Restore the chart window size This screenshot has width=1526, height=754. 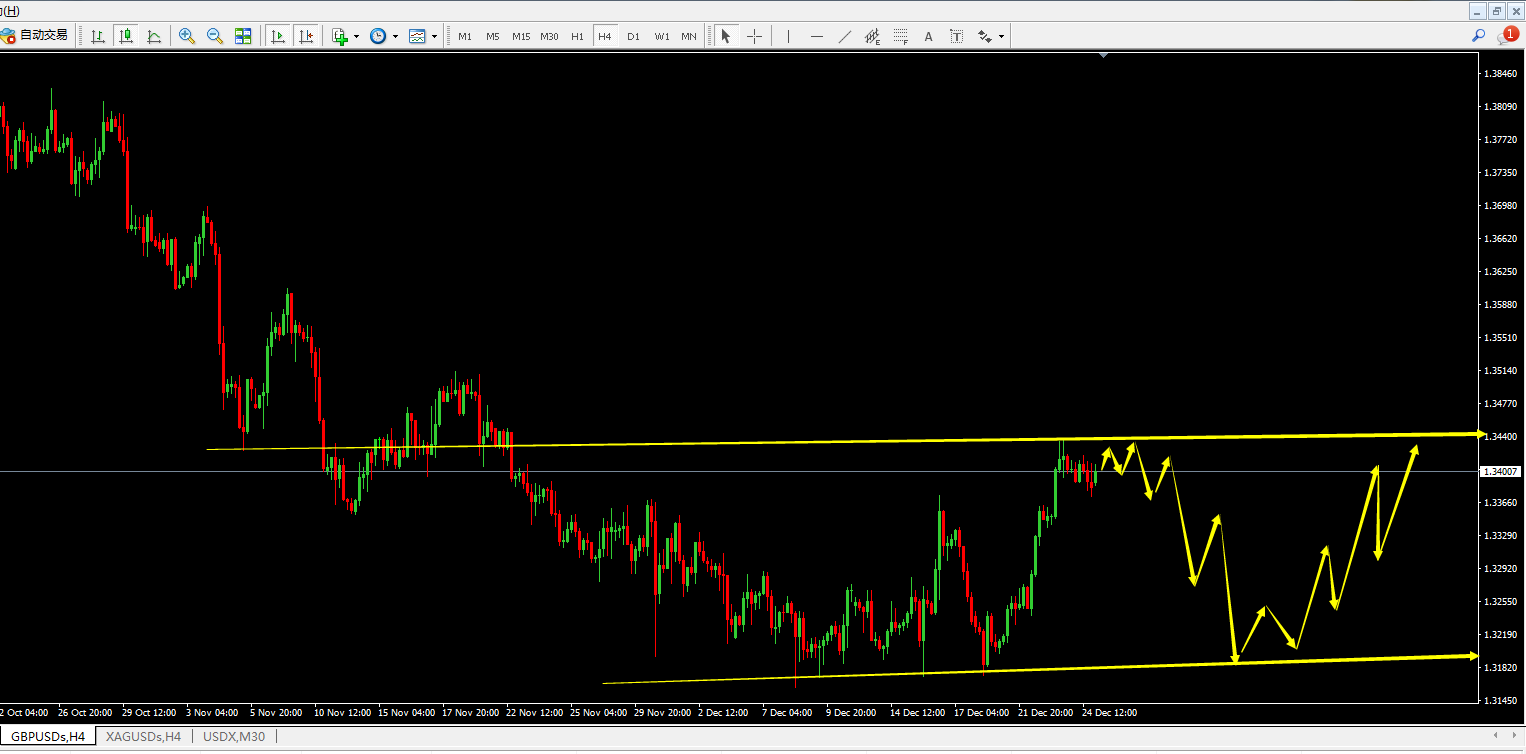(1497, 11)
